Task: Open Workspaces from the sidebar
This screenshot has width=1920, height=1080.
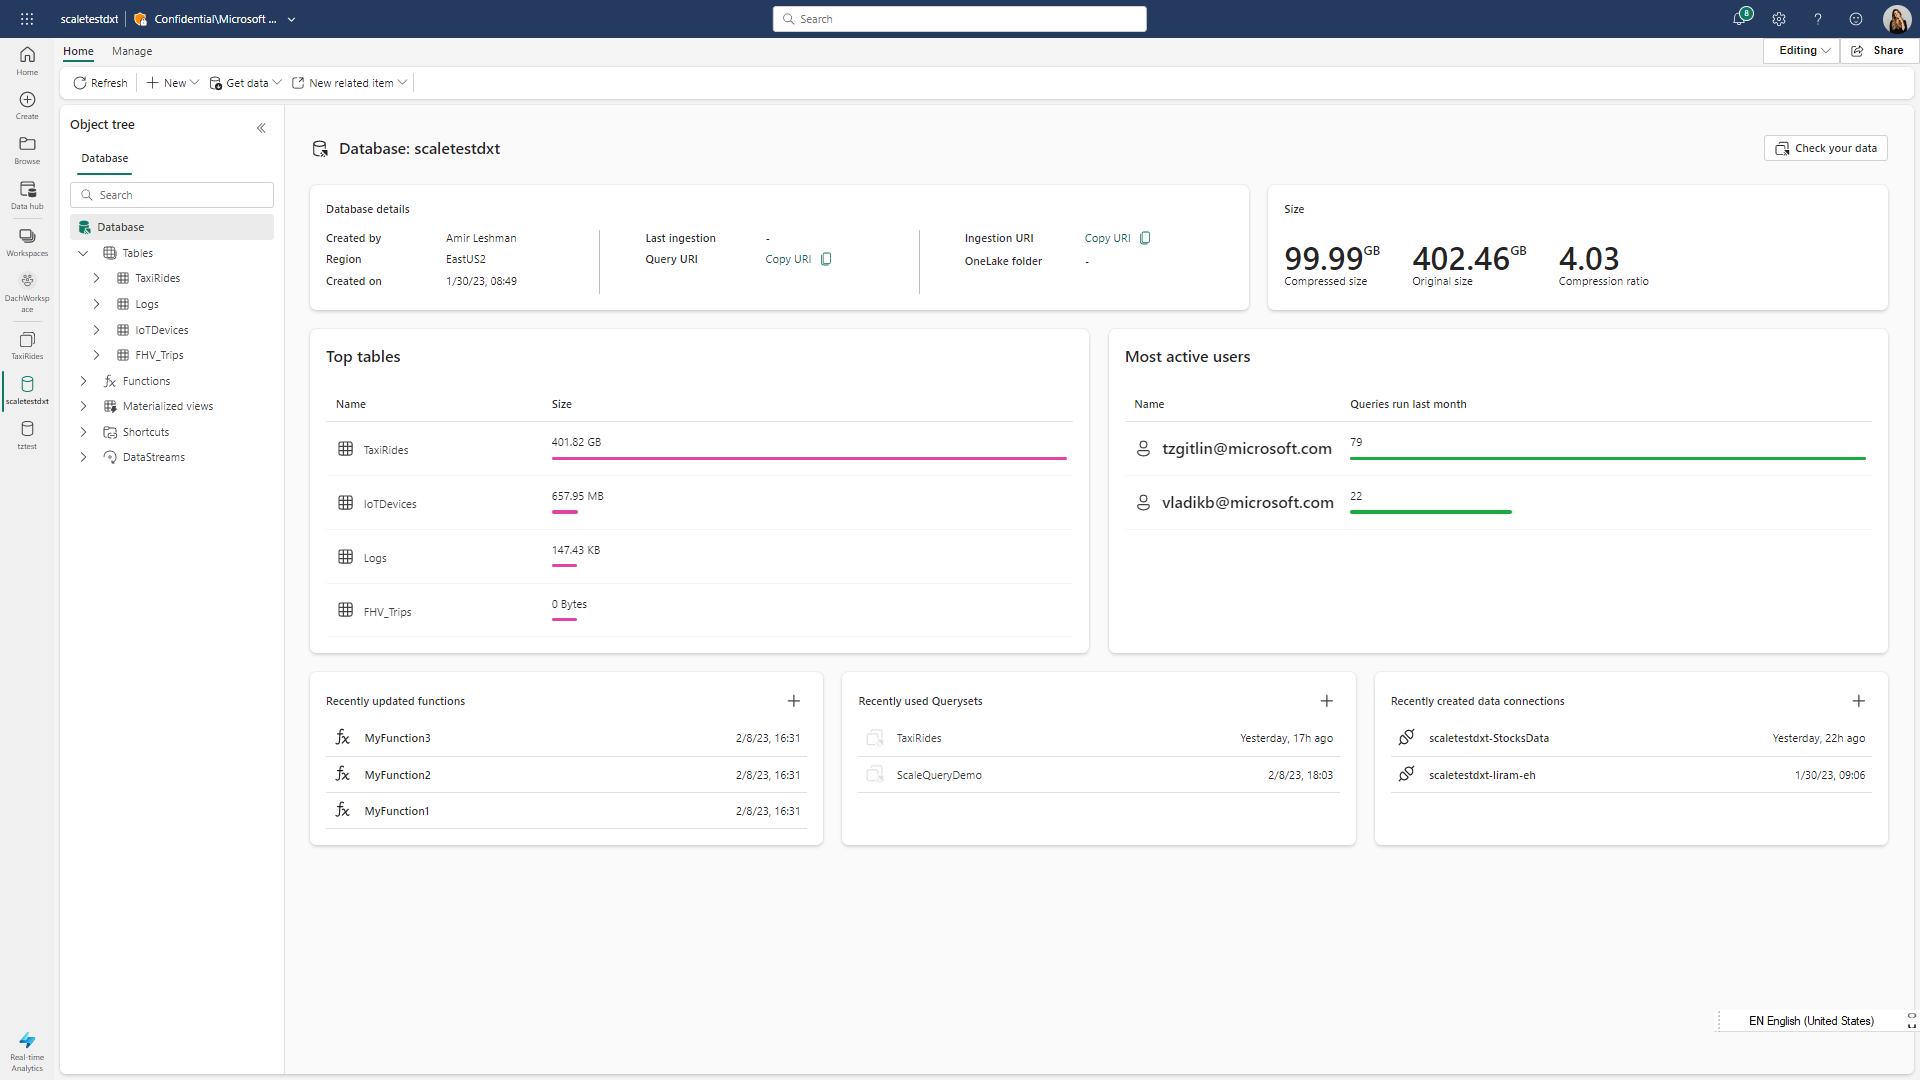Action: click(26, 240)
